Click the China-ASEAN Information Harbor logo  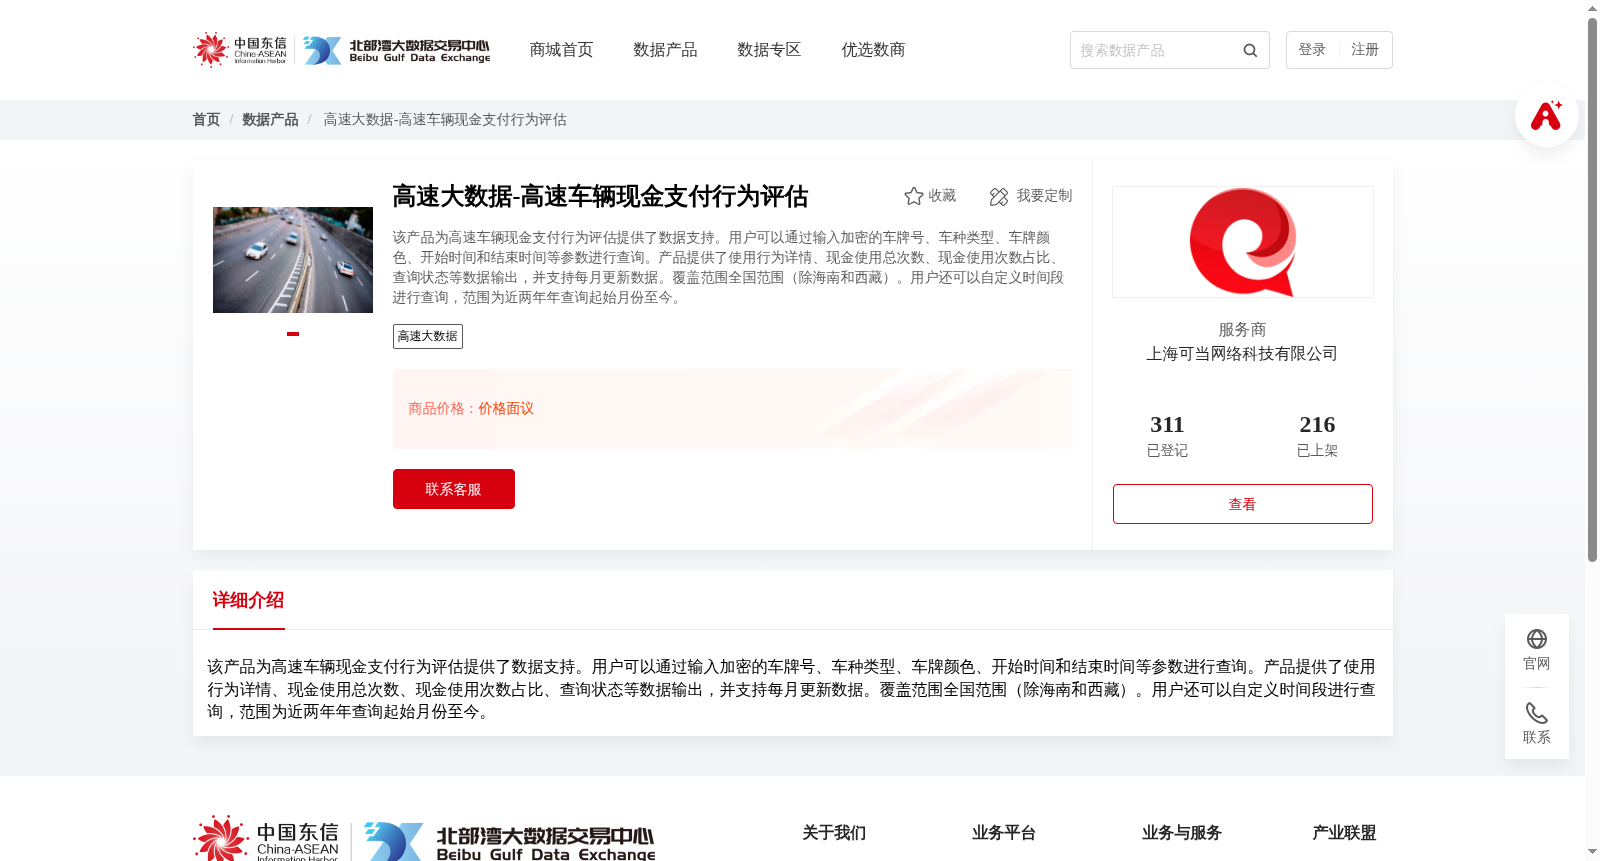pos(240,49)
